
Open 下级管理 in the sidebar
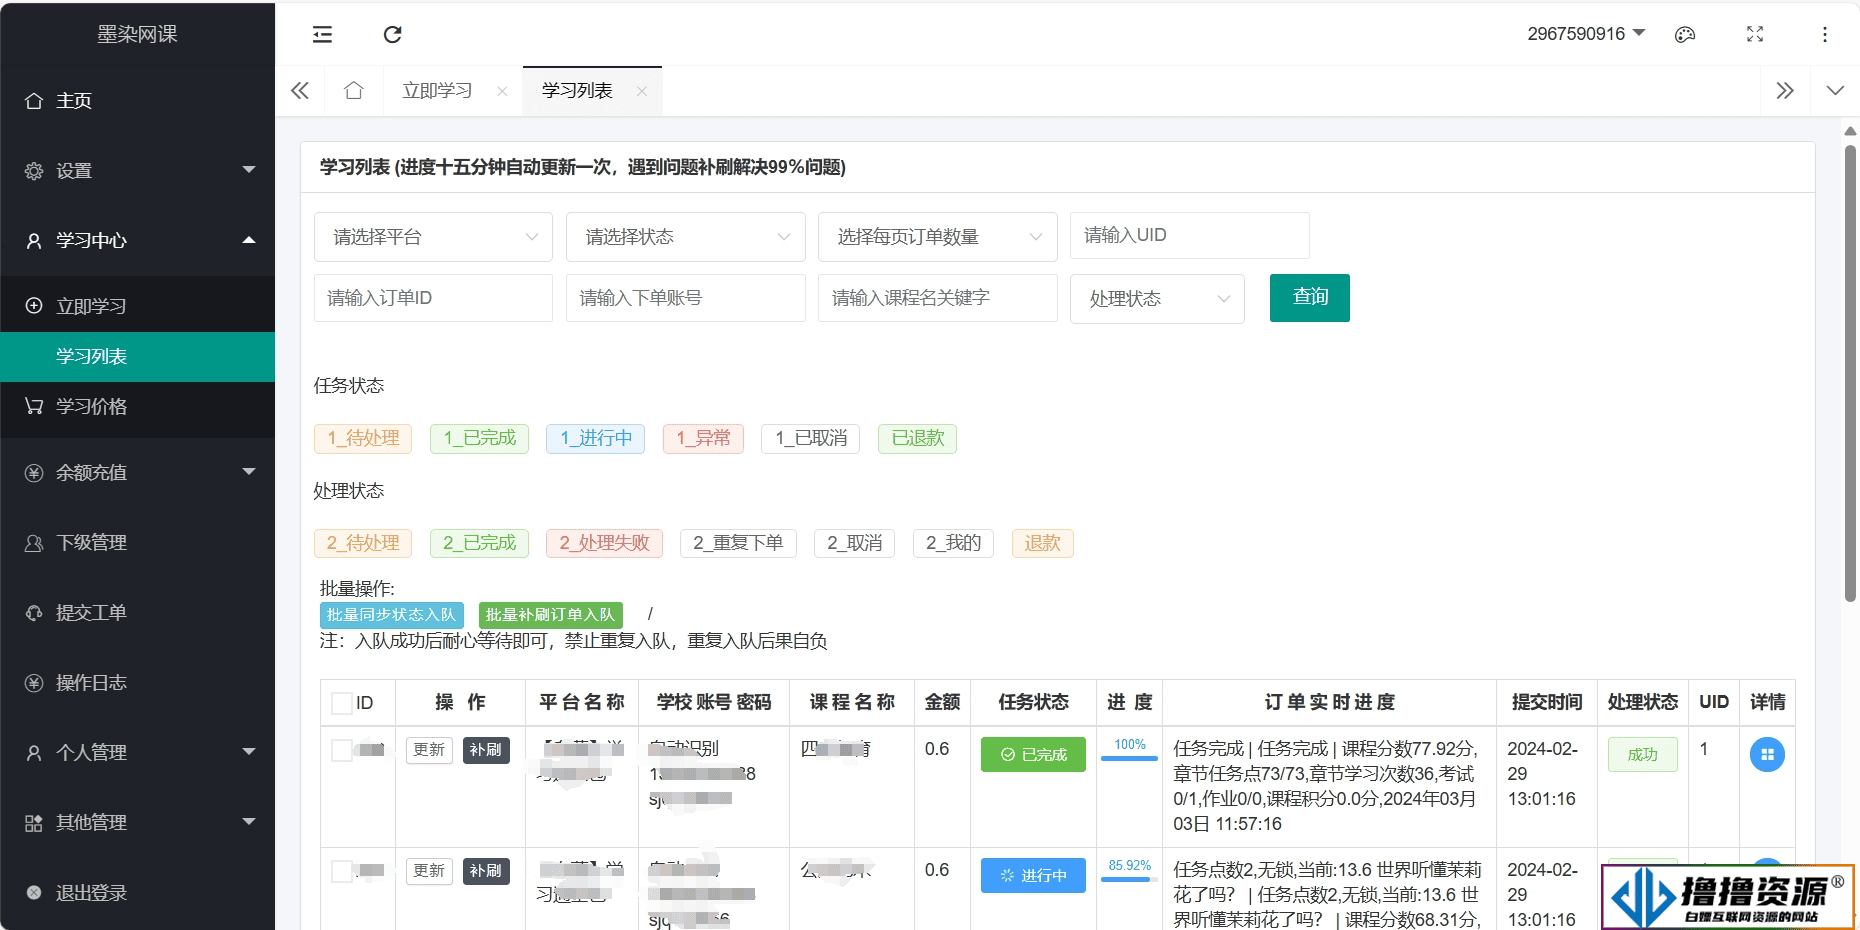click(138, 543)
